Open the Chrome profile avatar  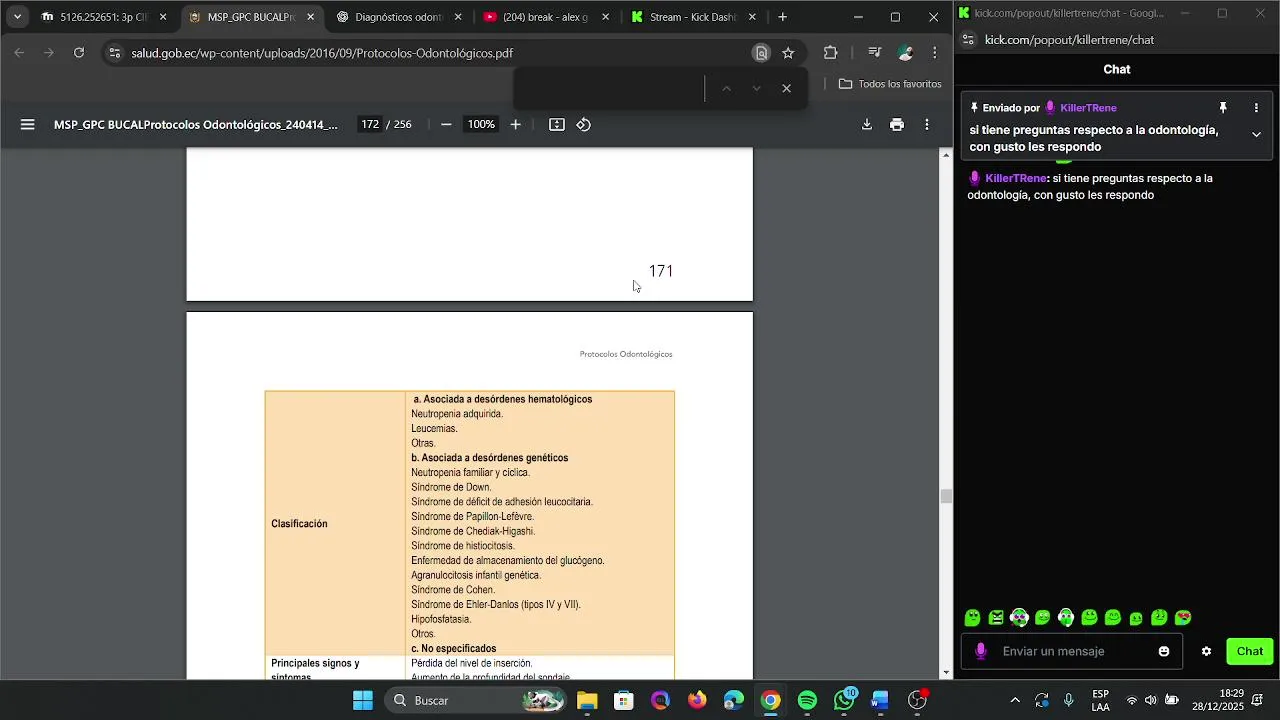[905, 53]
